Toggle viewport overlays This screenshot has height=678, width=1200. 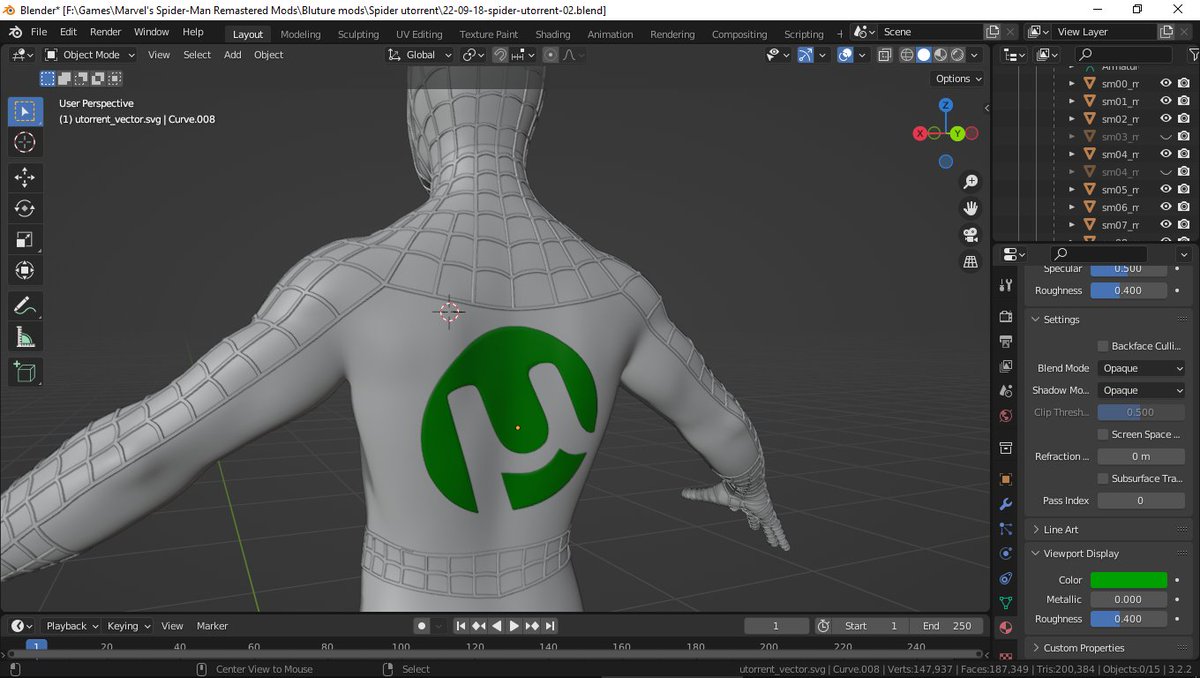click(845, 55)
